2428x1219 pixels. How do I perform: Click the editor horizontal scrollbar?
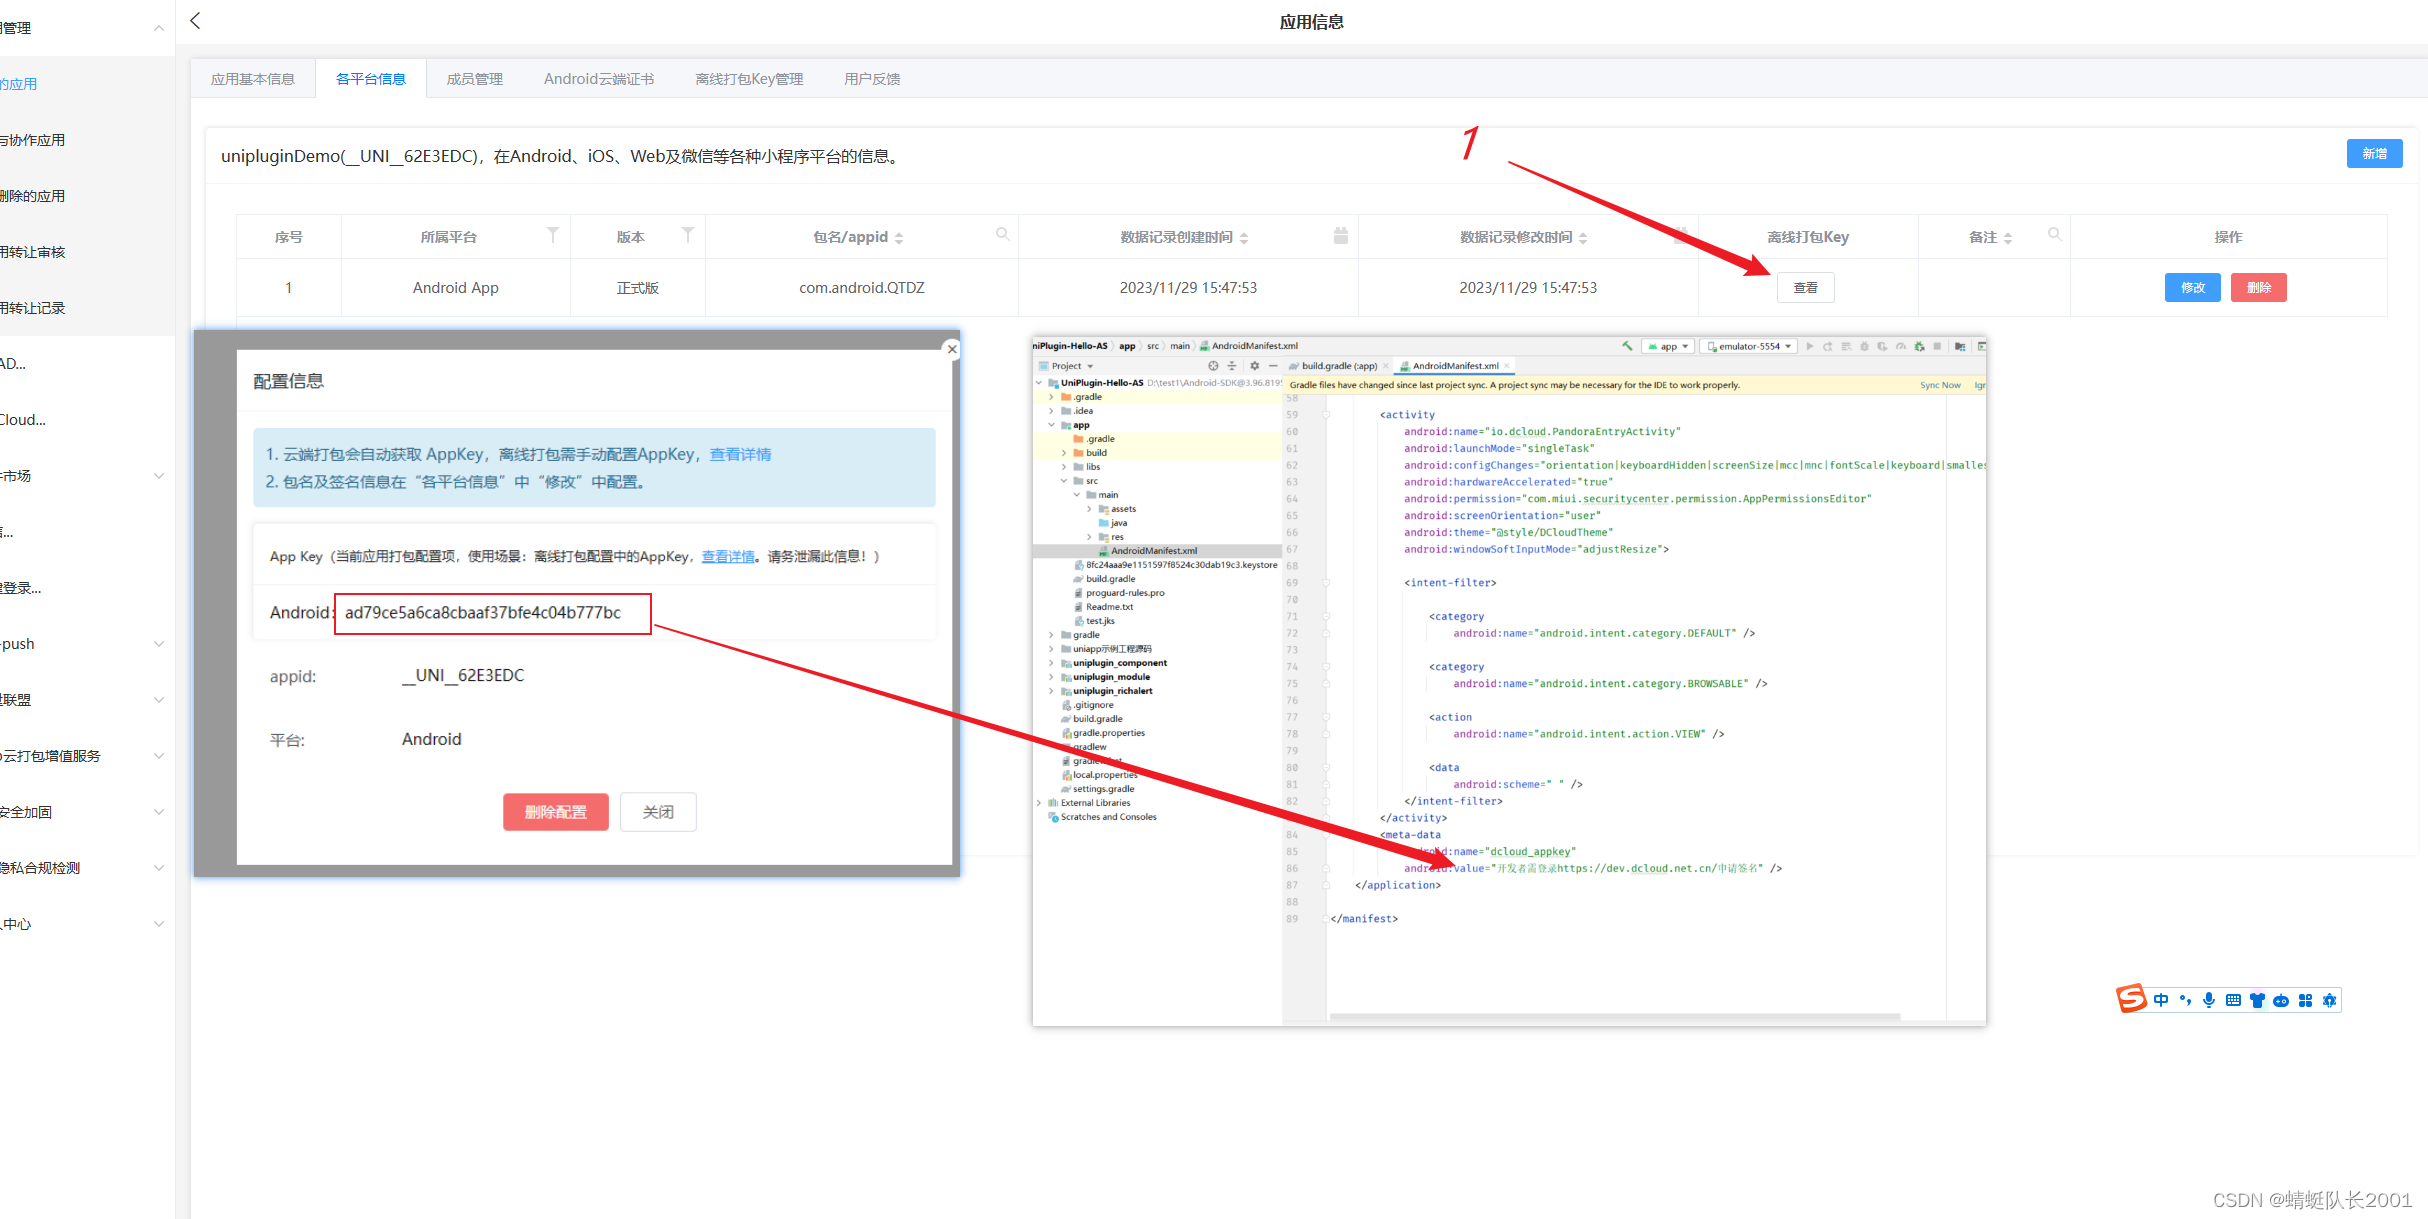[x=1615, y=1017]
